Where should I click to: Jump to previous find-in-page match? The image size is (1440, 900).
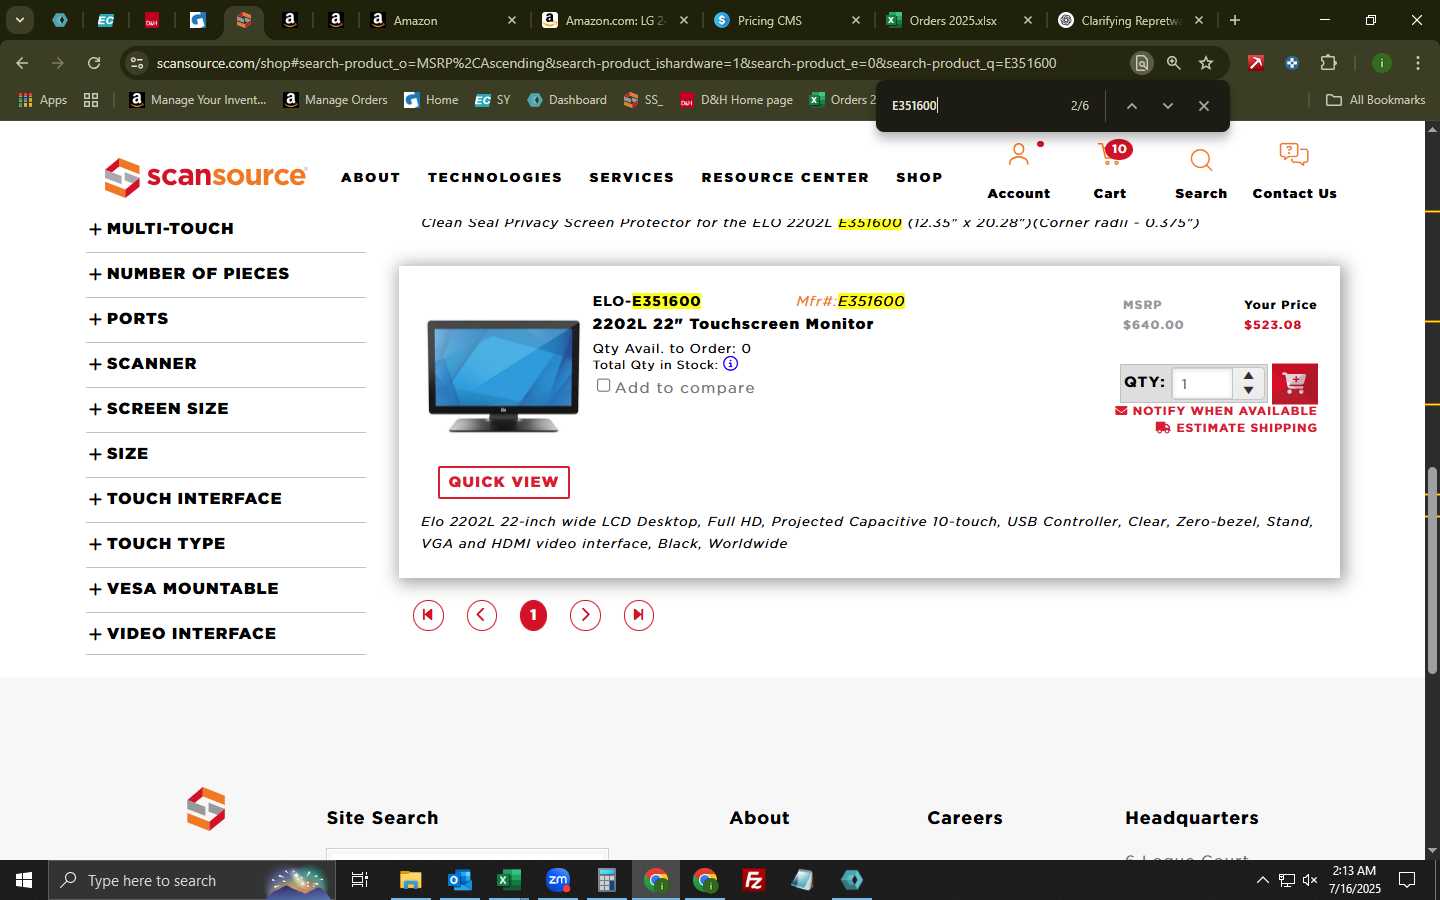[x=1131, y=106]
